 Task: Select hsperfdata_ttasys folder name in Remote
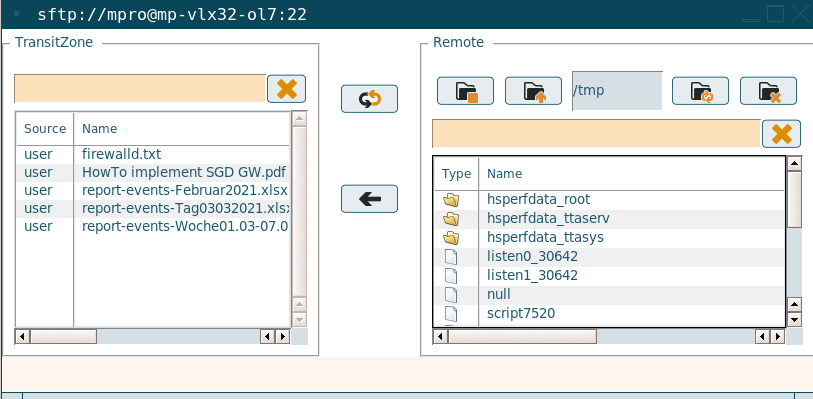click(x=545, y=238)
